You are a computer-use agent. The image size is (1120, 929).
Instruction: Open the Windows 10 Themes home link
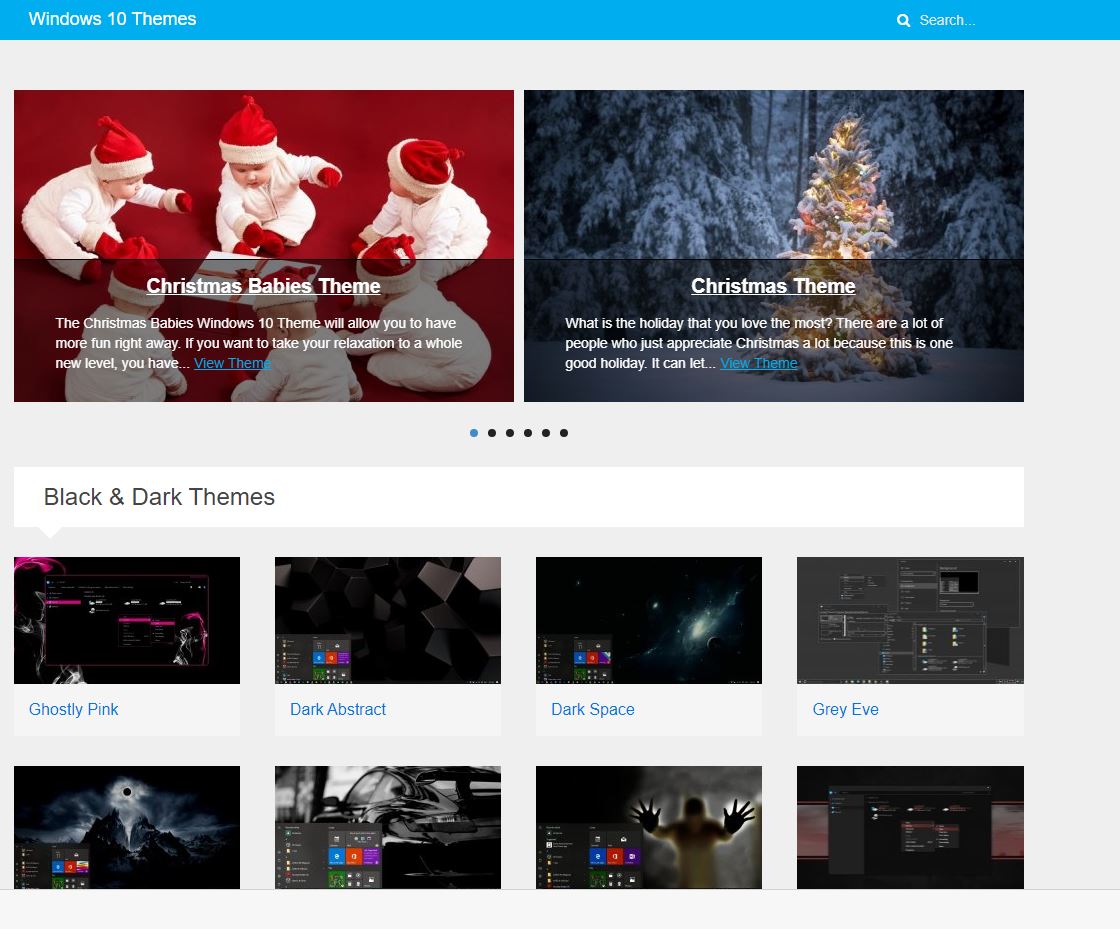point(112,19)
